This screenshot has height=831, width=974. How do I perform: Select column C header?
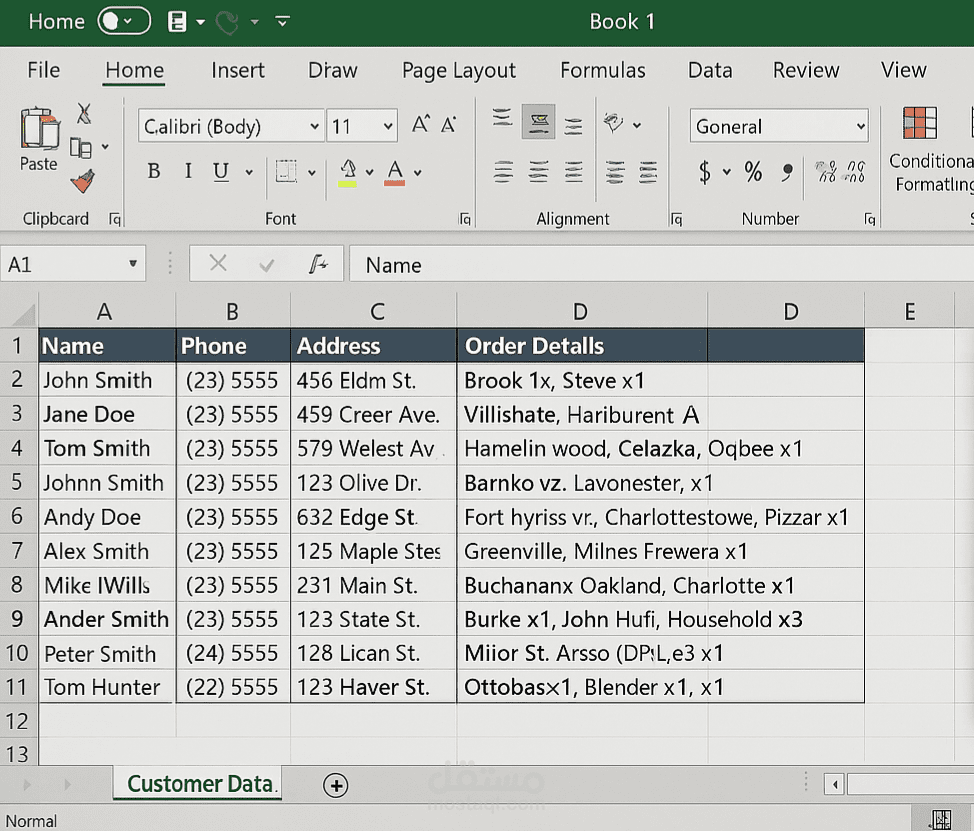coord(373,311)
